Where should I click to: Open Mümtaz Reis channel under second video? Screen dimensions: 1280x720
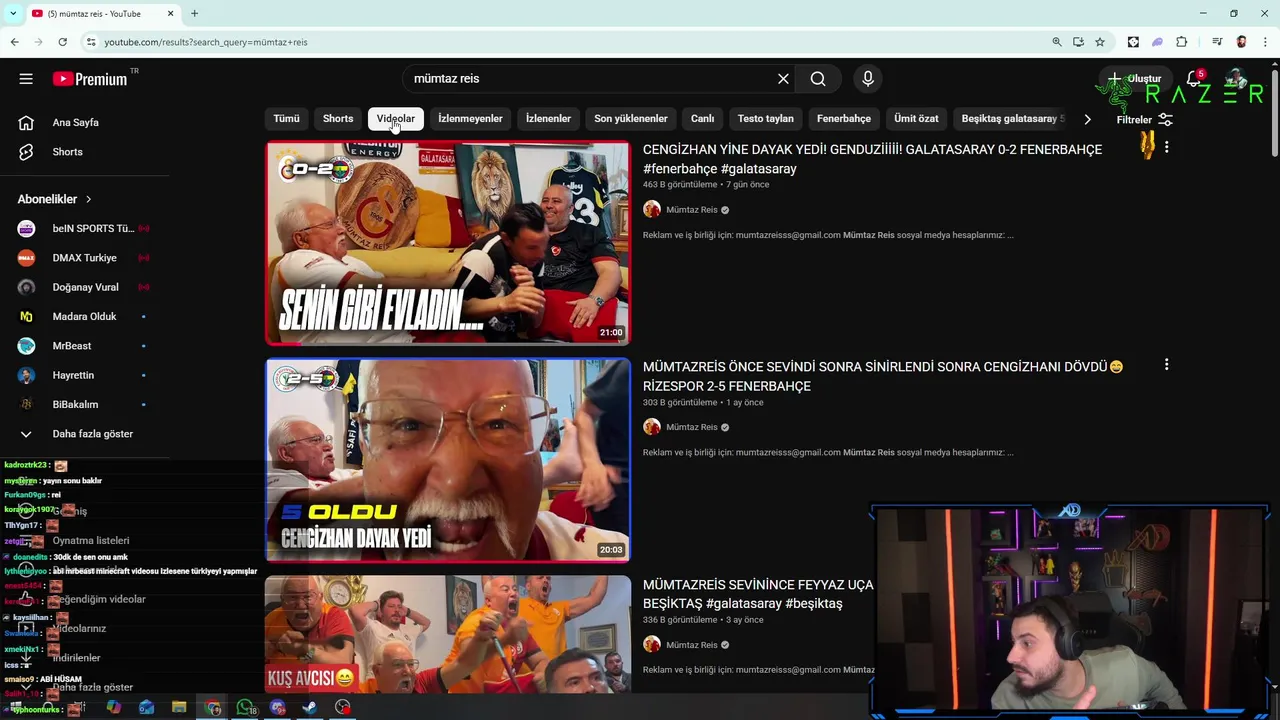click(x=692, y=427)
